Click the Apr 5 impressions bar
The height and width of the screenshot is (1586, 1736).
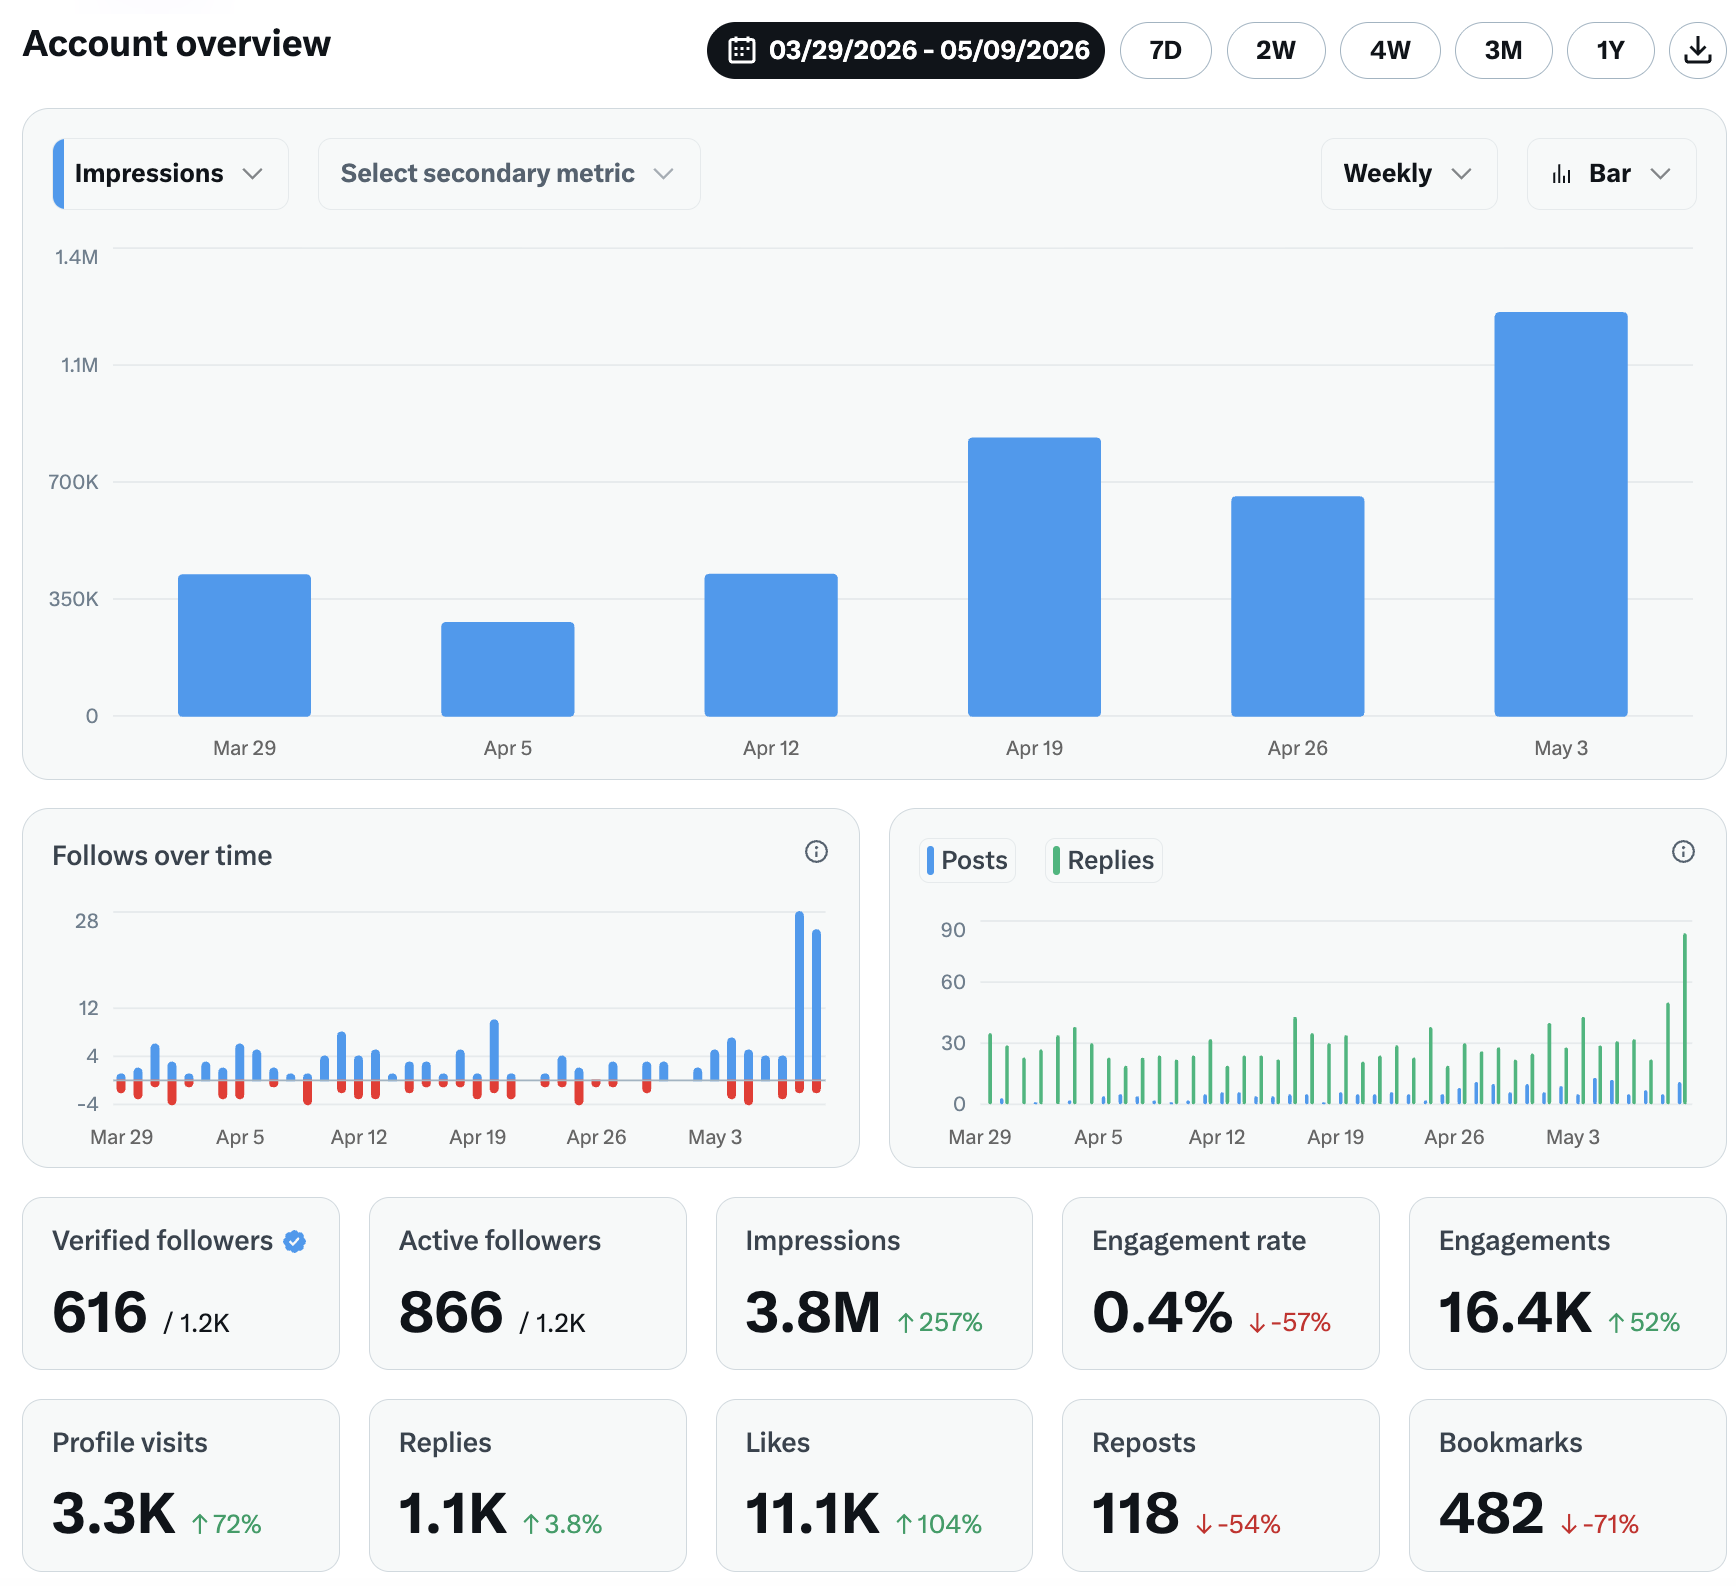[508, 669]
